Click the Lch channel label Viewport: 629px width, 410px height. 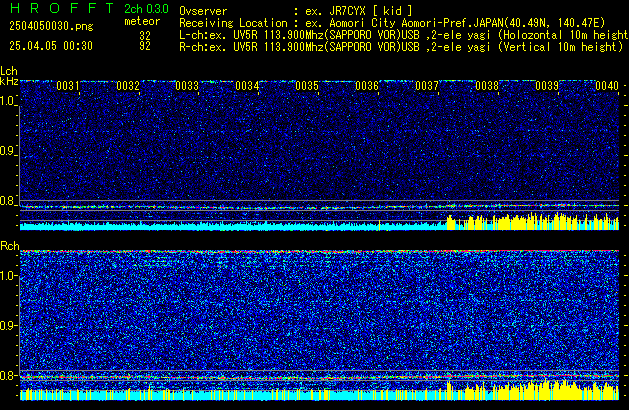coord(9,71)
